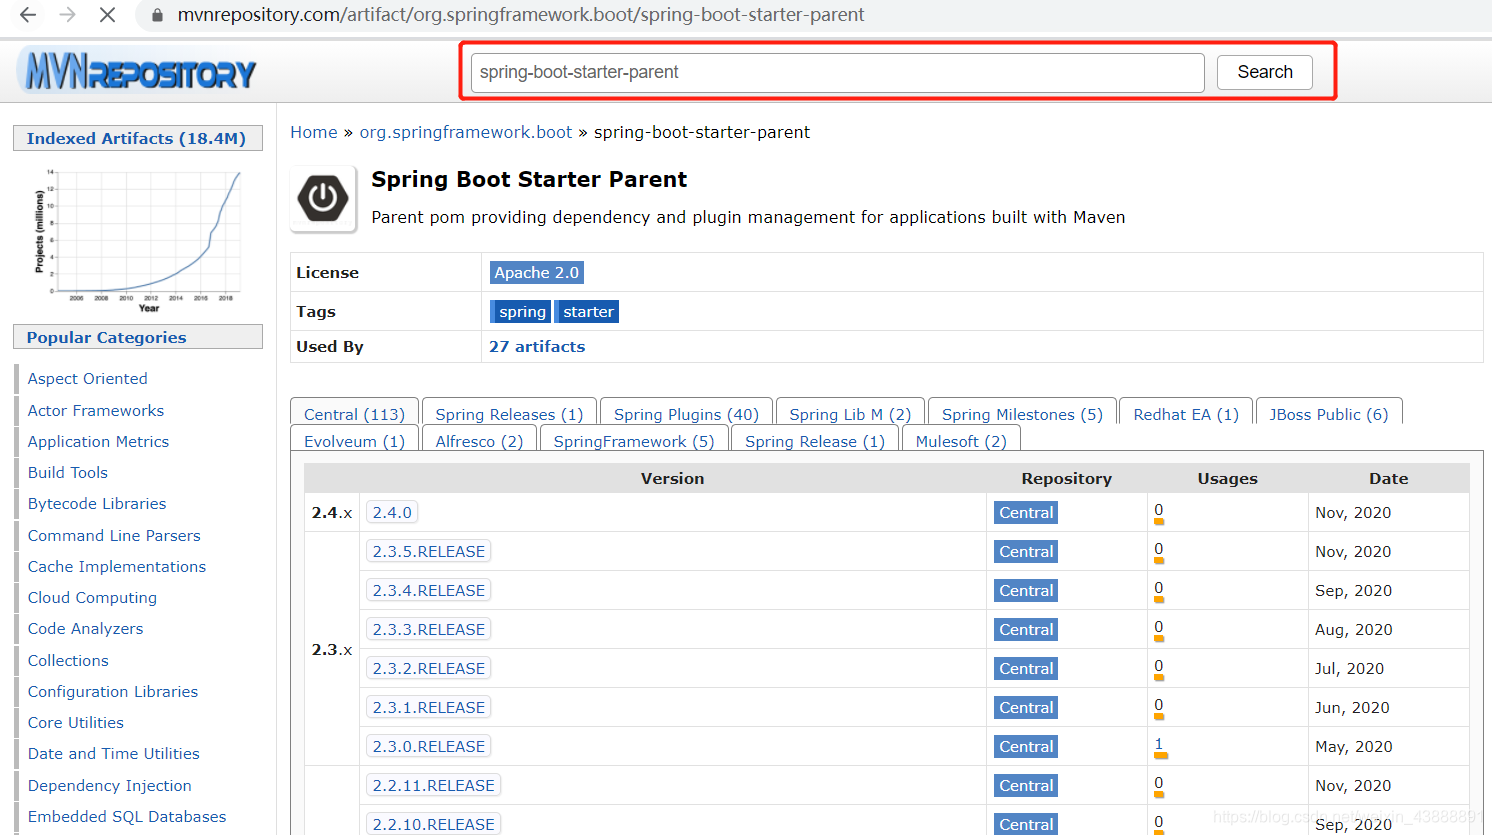Open the org.springframework.boot breadcrumb link
The width and height of the screenshot is (1492, 835).
pyautogui.click(x=466, y=132)
